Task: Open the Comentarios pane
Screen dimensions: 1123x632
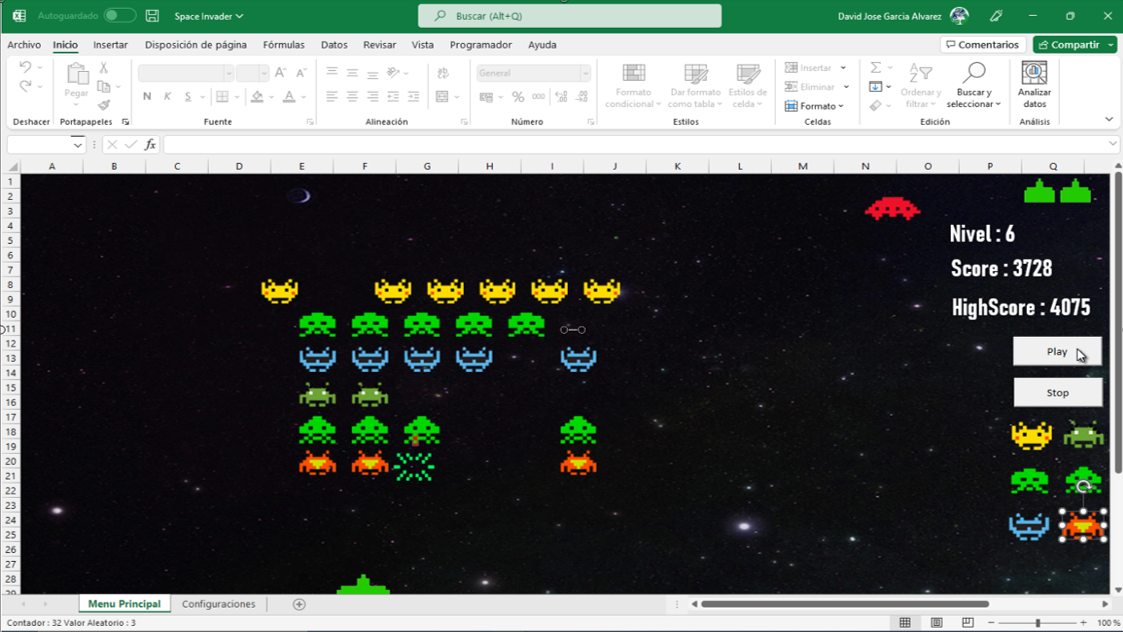Action: 983,44
